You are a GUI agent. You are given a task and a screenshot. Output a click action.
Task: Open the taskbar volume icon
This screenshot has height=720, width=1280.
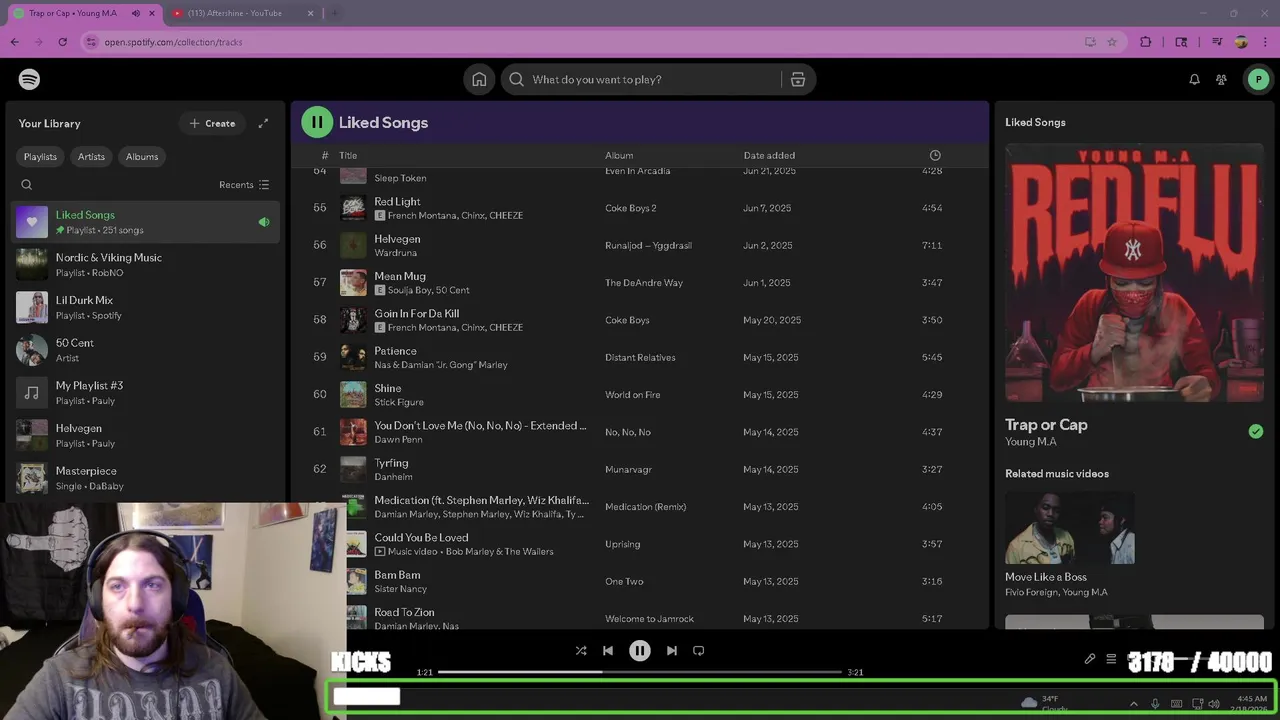tap(1214, 704)
